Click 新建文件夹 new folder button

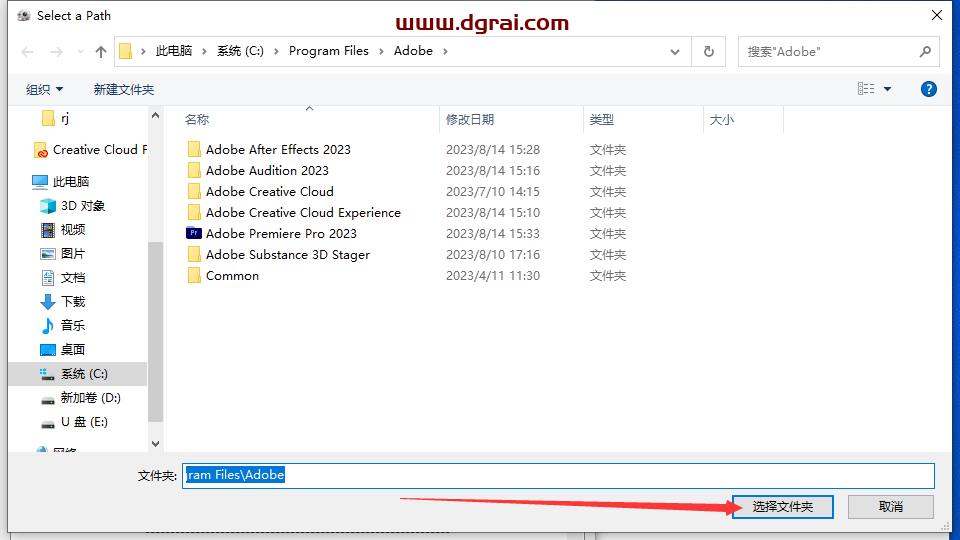click(124, 90)
